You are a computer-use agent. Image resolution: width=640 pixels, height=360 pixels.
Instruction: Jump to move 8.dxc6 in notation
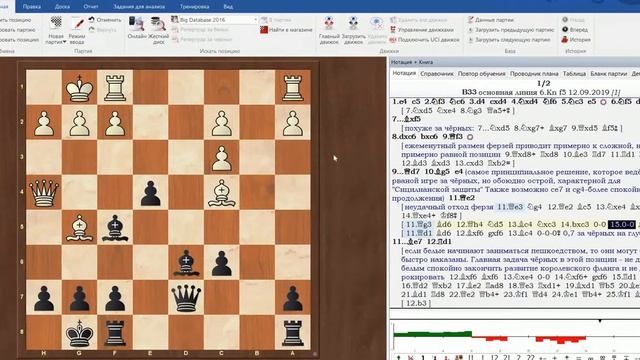coord(403,137)
